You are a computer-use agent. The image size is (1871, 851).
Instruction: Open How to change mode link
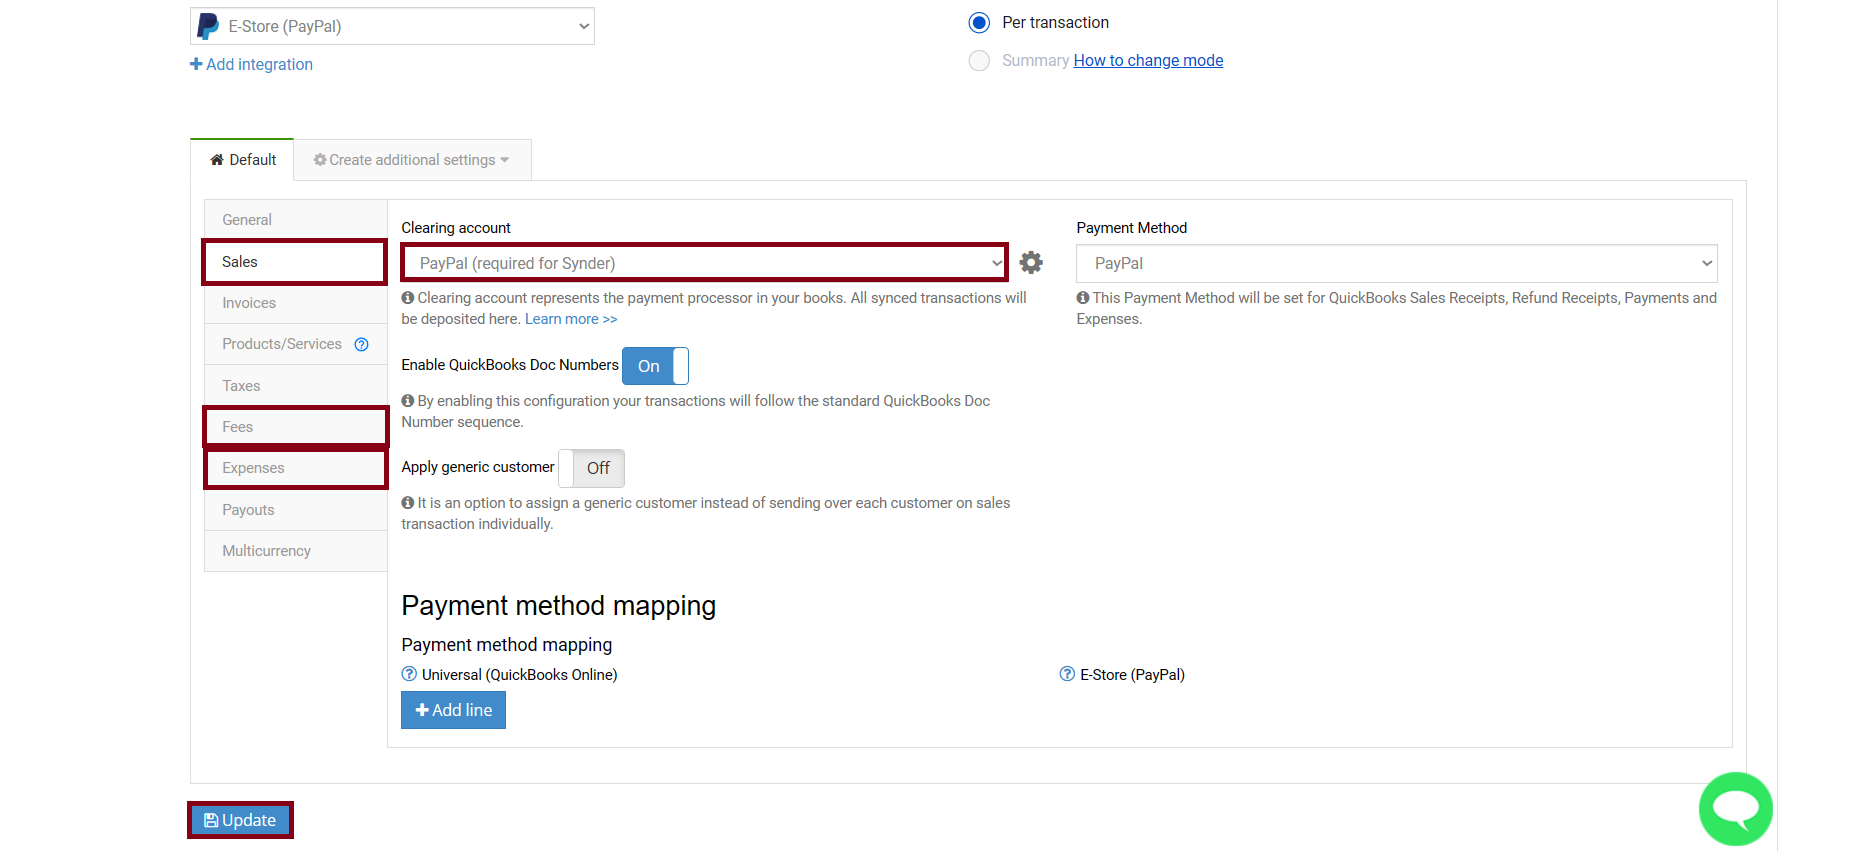click(x=1148, y=61)
